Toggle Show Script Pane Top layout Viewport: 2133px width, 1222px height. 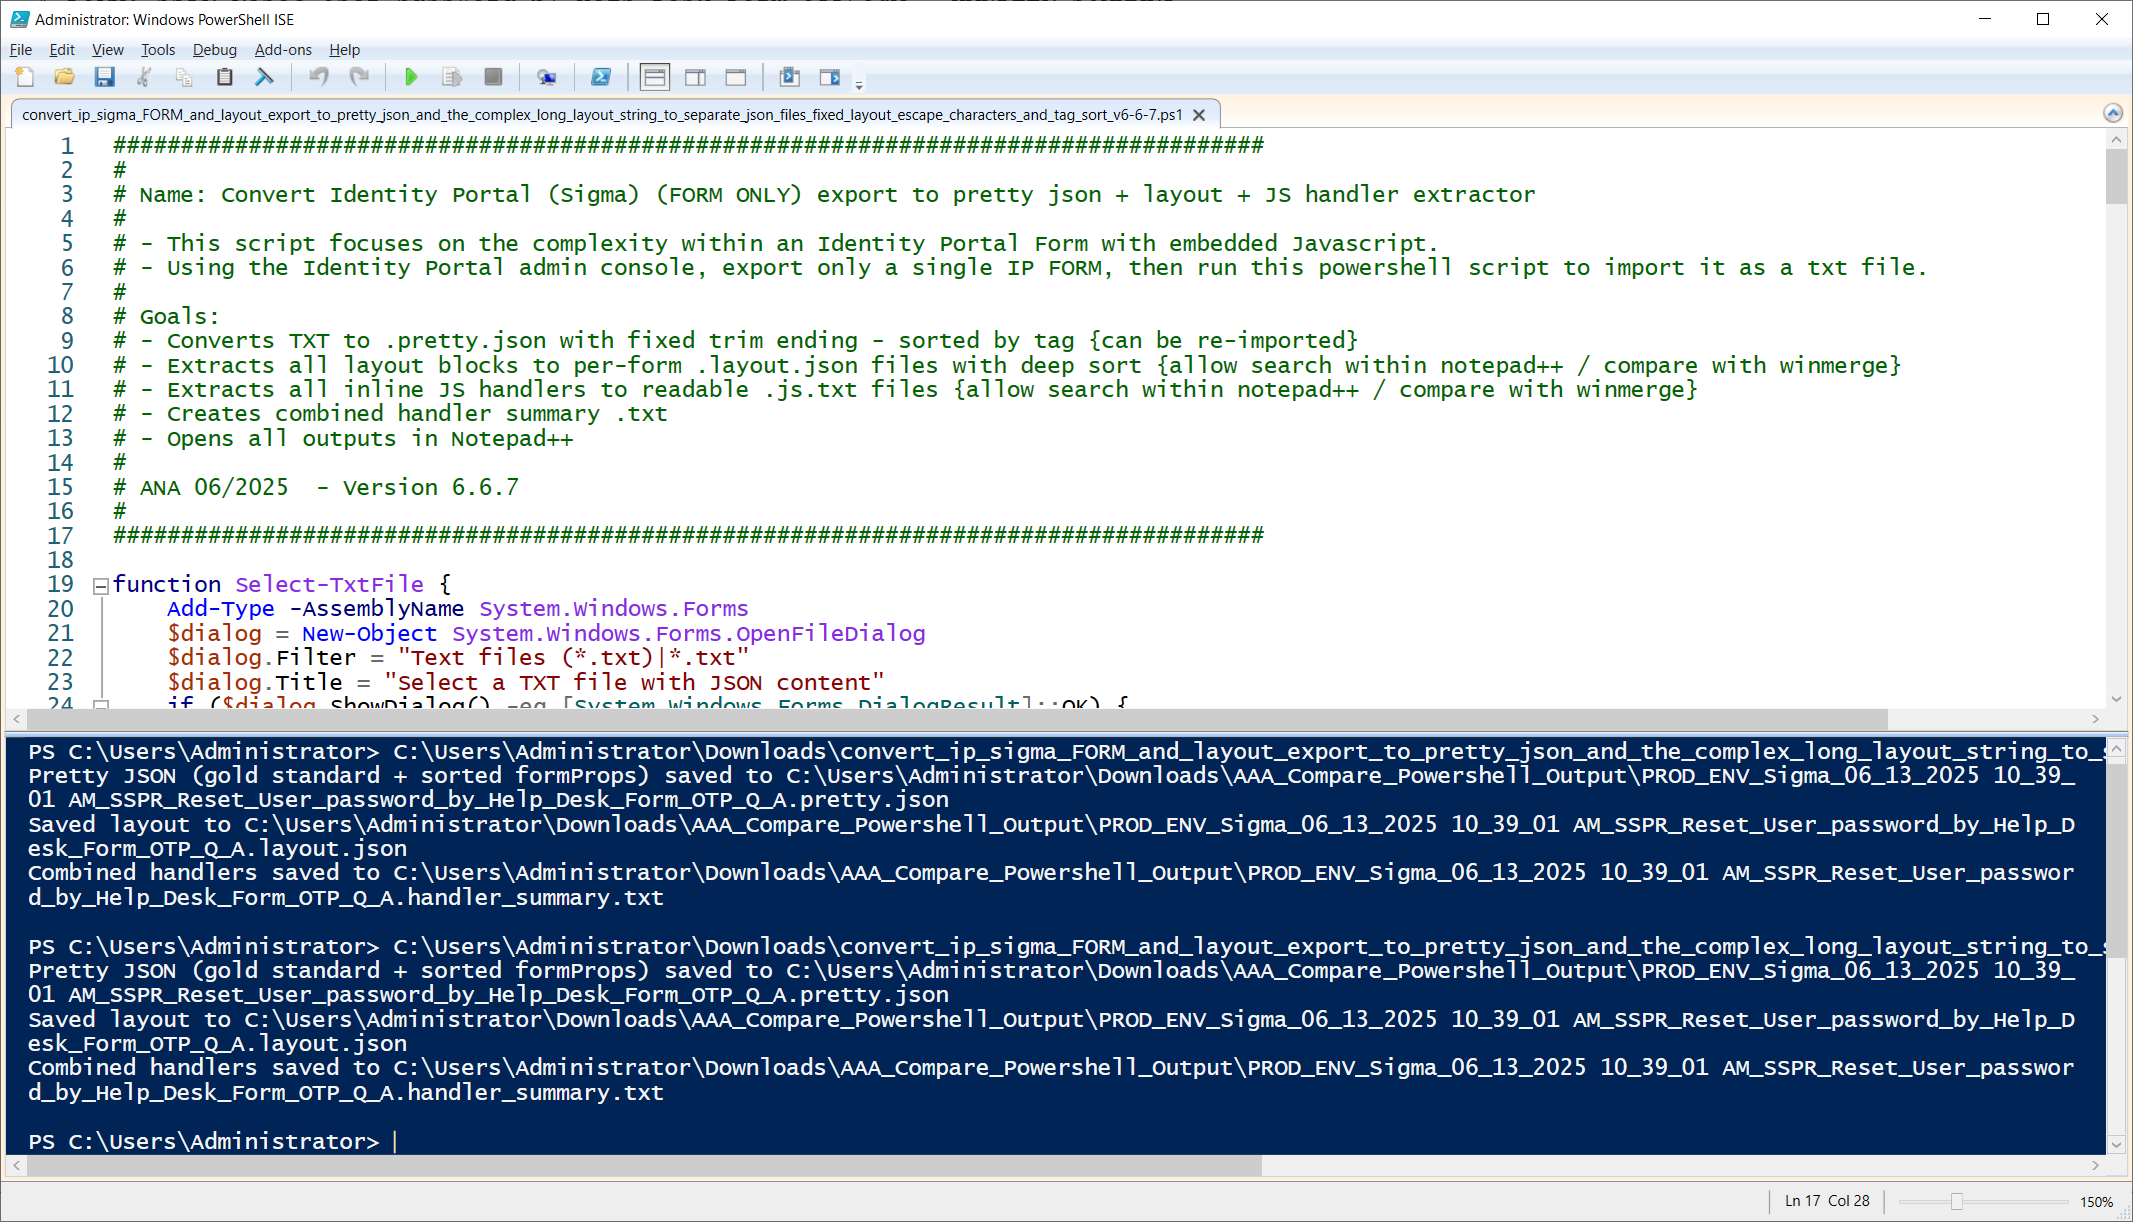[655, 77]
